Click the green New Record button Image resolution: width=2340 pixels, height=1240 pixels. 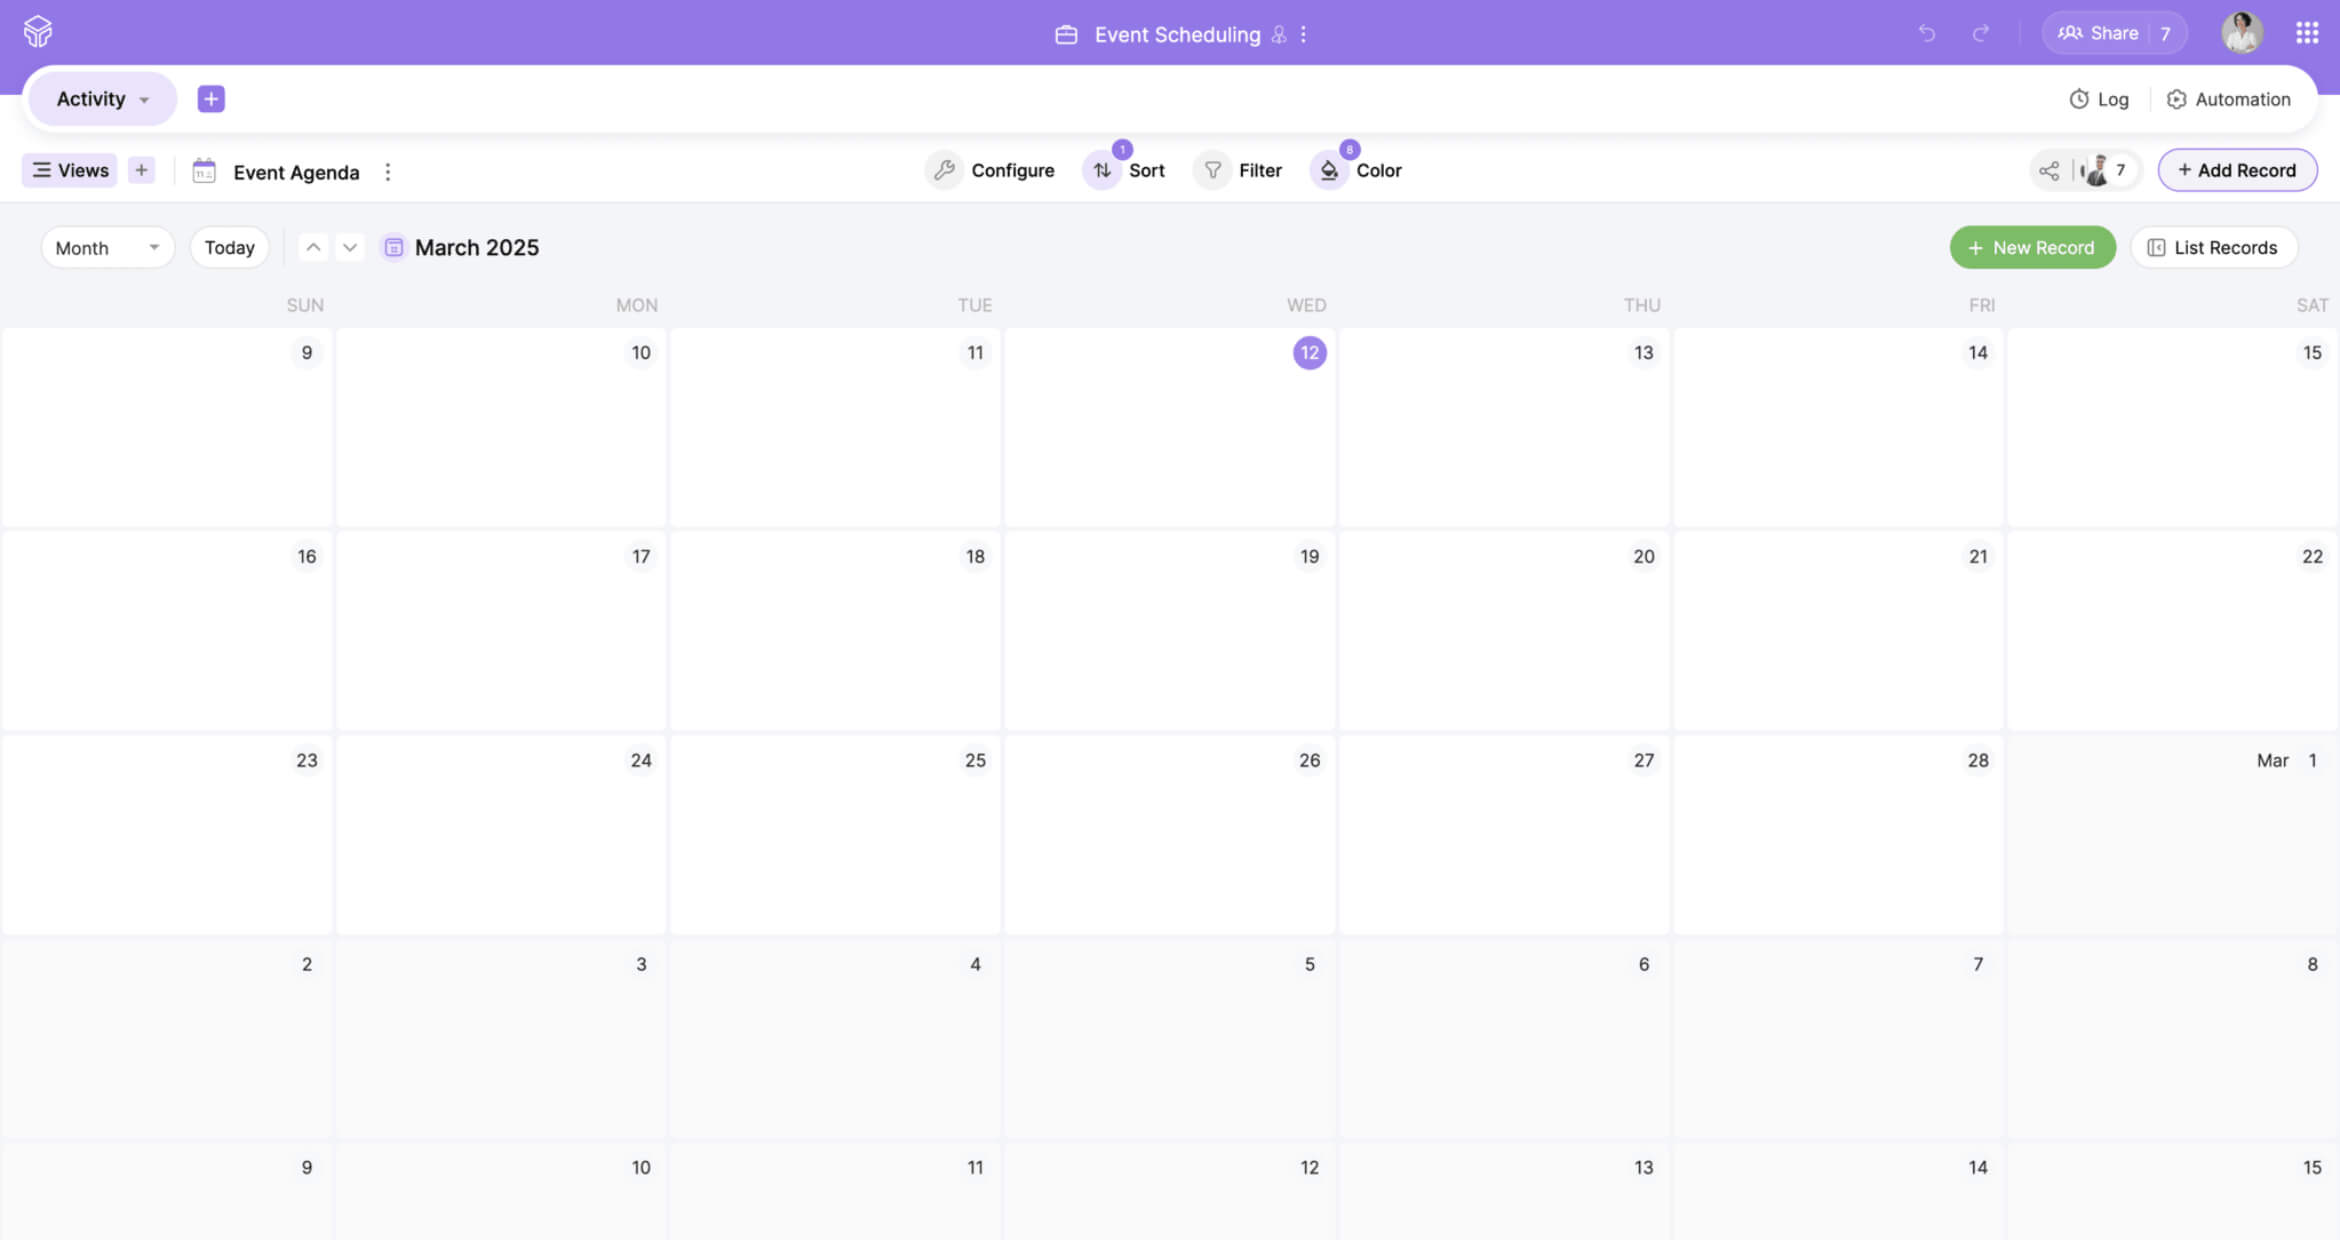(x=2032, y=248)
